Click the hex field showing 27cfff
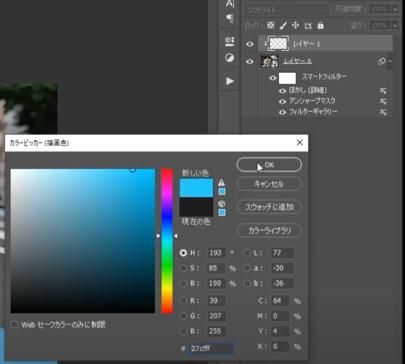Screen dimensions: 405x364 (211, 348)
